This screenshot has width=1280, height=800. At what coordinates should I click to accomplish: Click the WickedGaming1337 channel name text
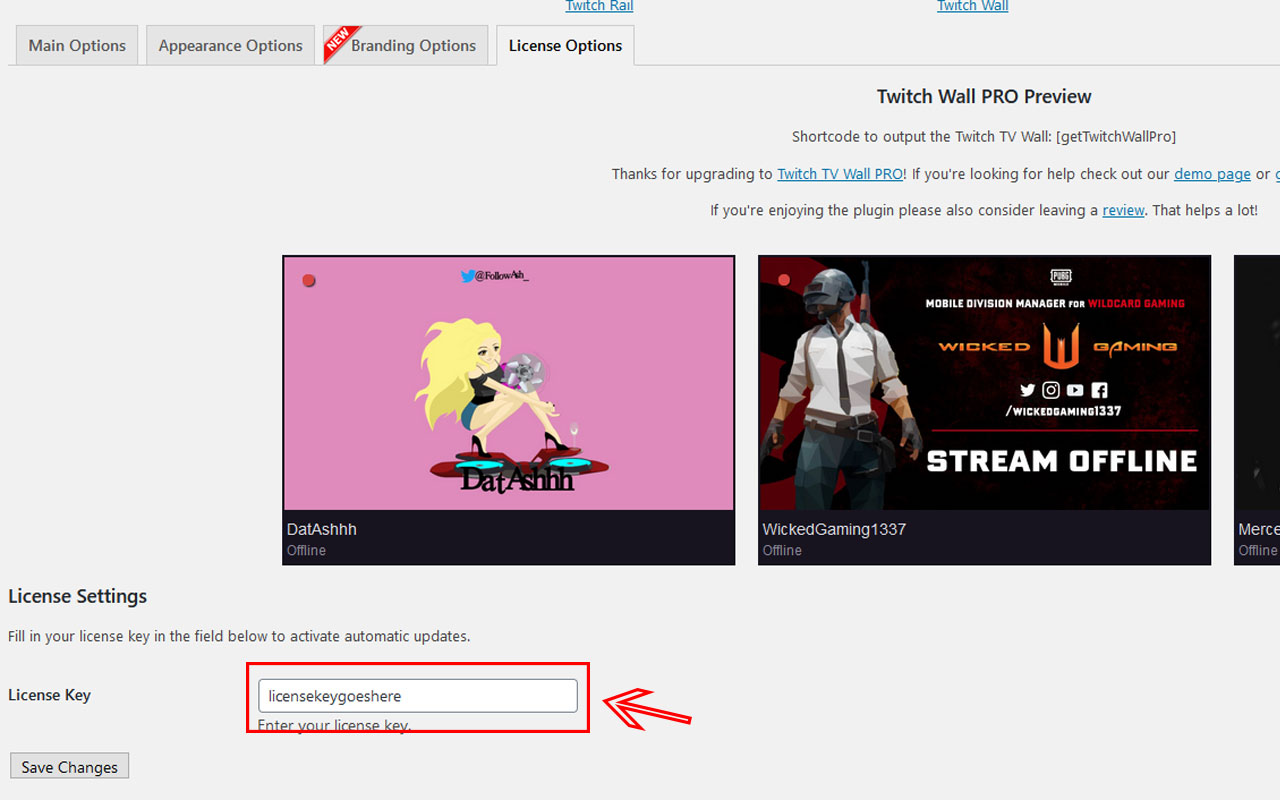click(834, 529)
